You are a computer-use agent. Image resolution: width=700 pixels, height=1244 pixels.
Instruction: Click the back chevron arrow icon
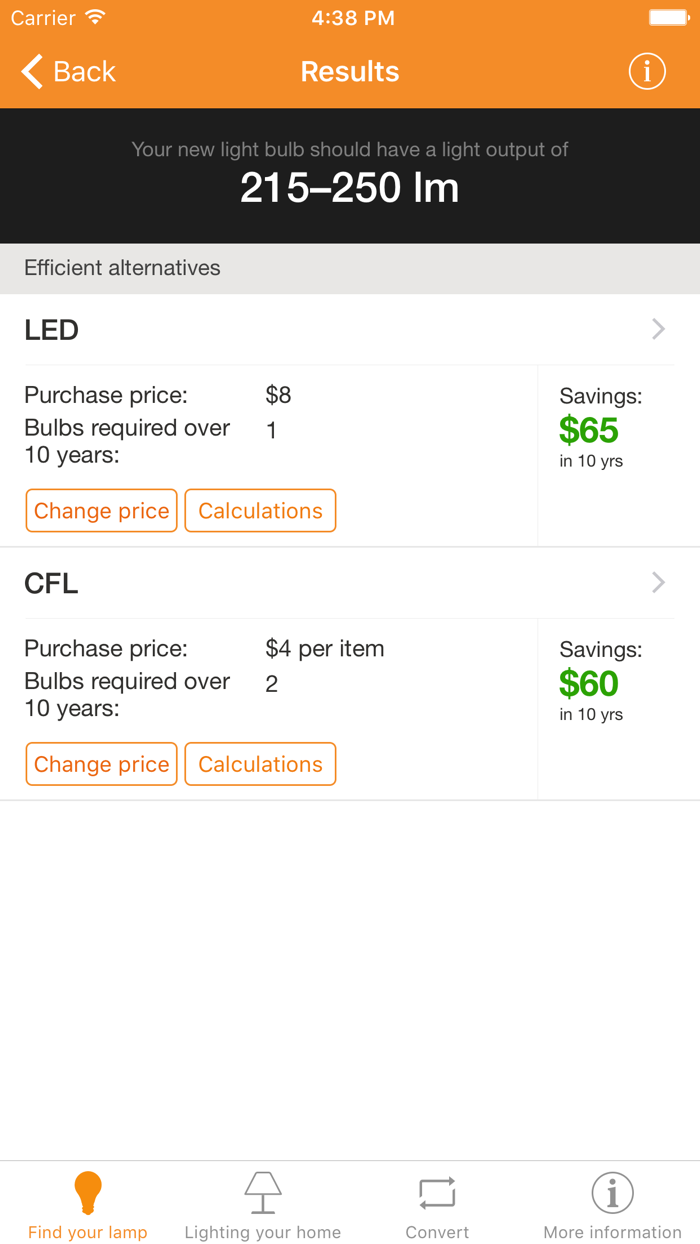pos(31,71)
